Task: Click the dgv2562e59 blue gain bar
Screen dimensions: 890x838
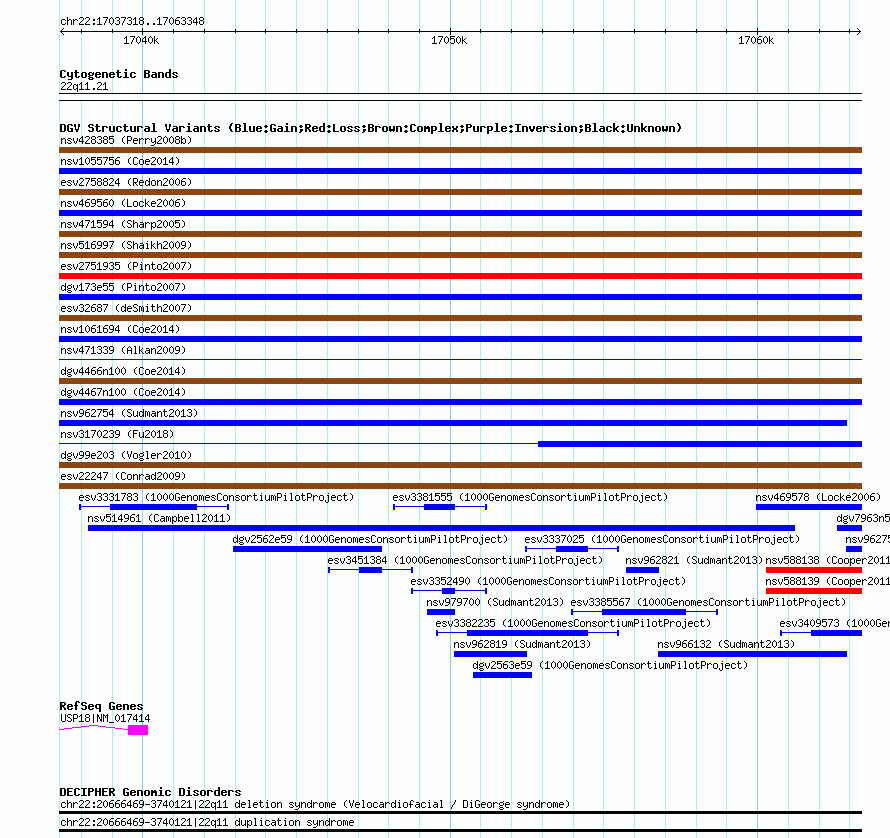Action: coord(307,549)
